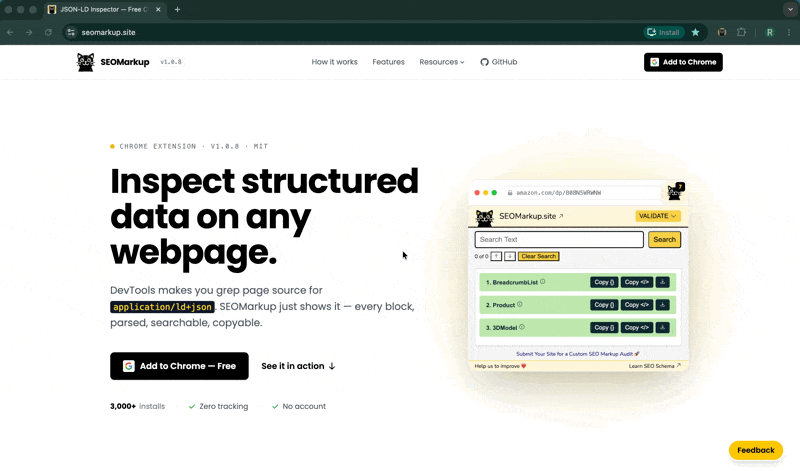Open the cat extension icon in browser toolbar
This screenshot has height=471, width=800.
(x=722, y=32)
